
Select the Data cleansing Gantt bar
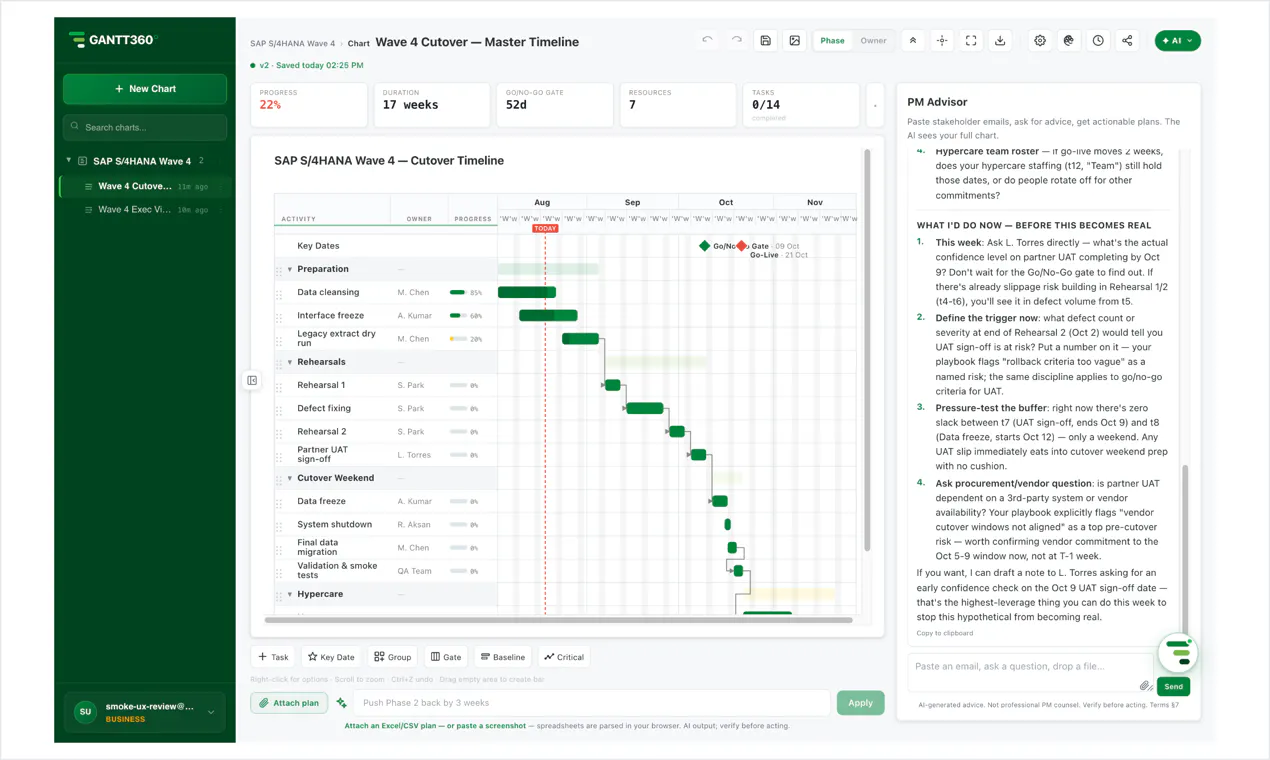click(x=527, y=292)
